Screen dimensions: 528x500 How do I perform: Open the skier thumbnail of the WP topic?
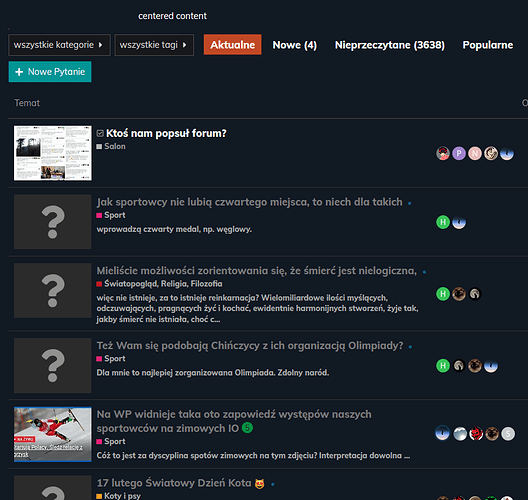click(53, 434)
